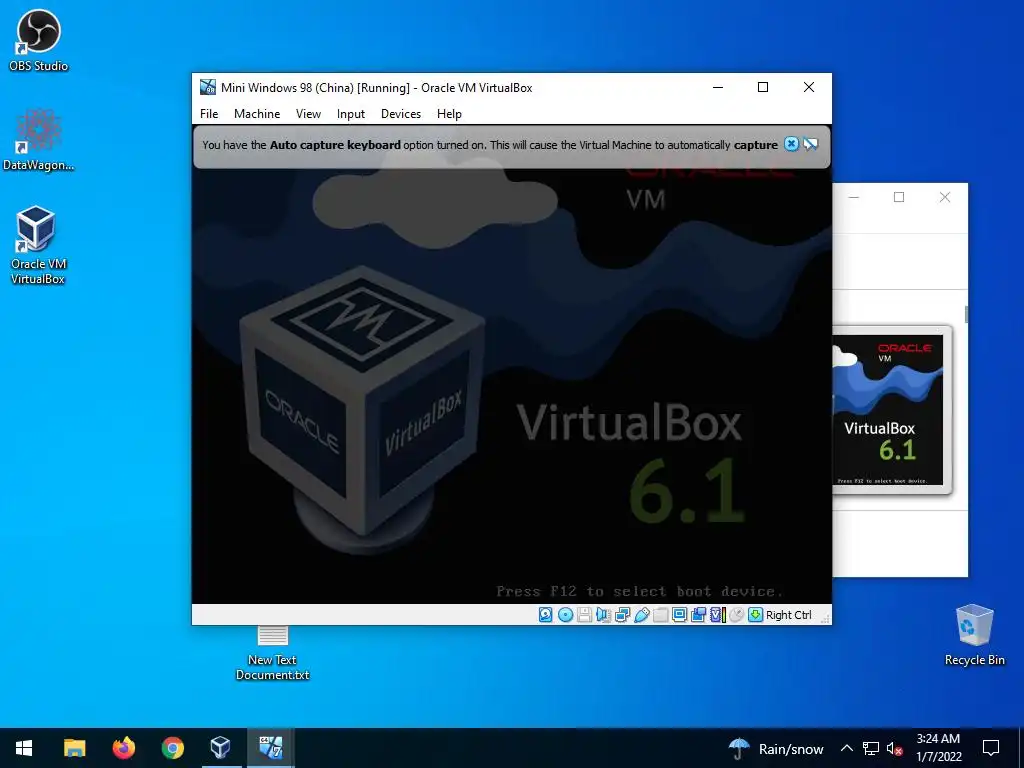Dismiss the Auto capture keyboard notification
Viewport: 1024px width, 768px height.
(791, 144)
